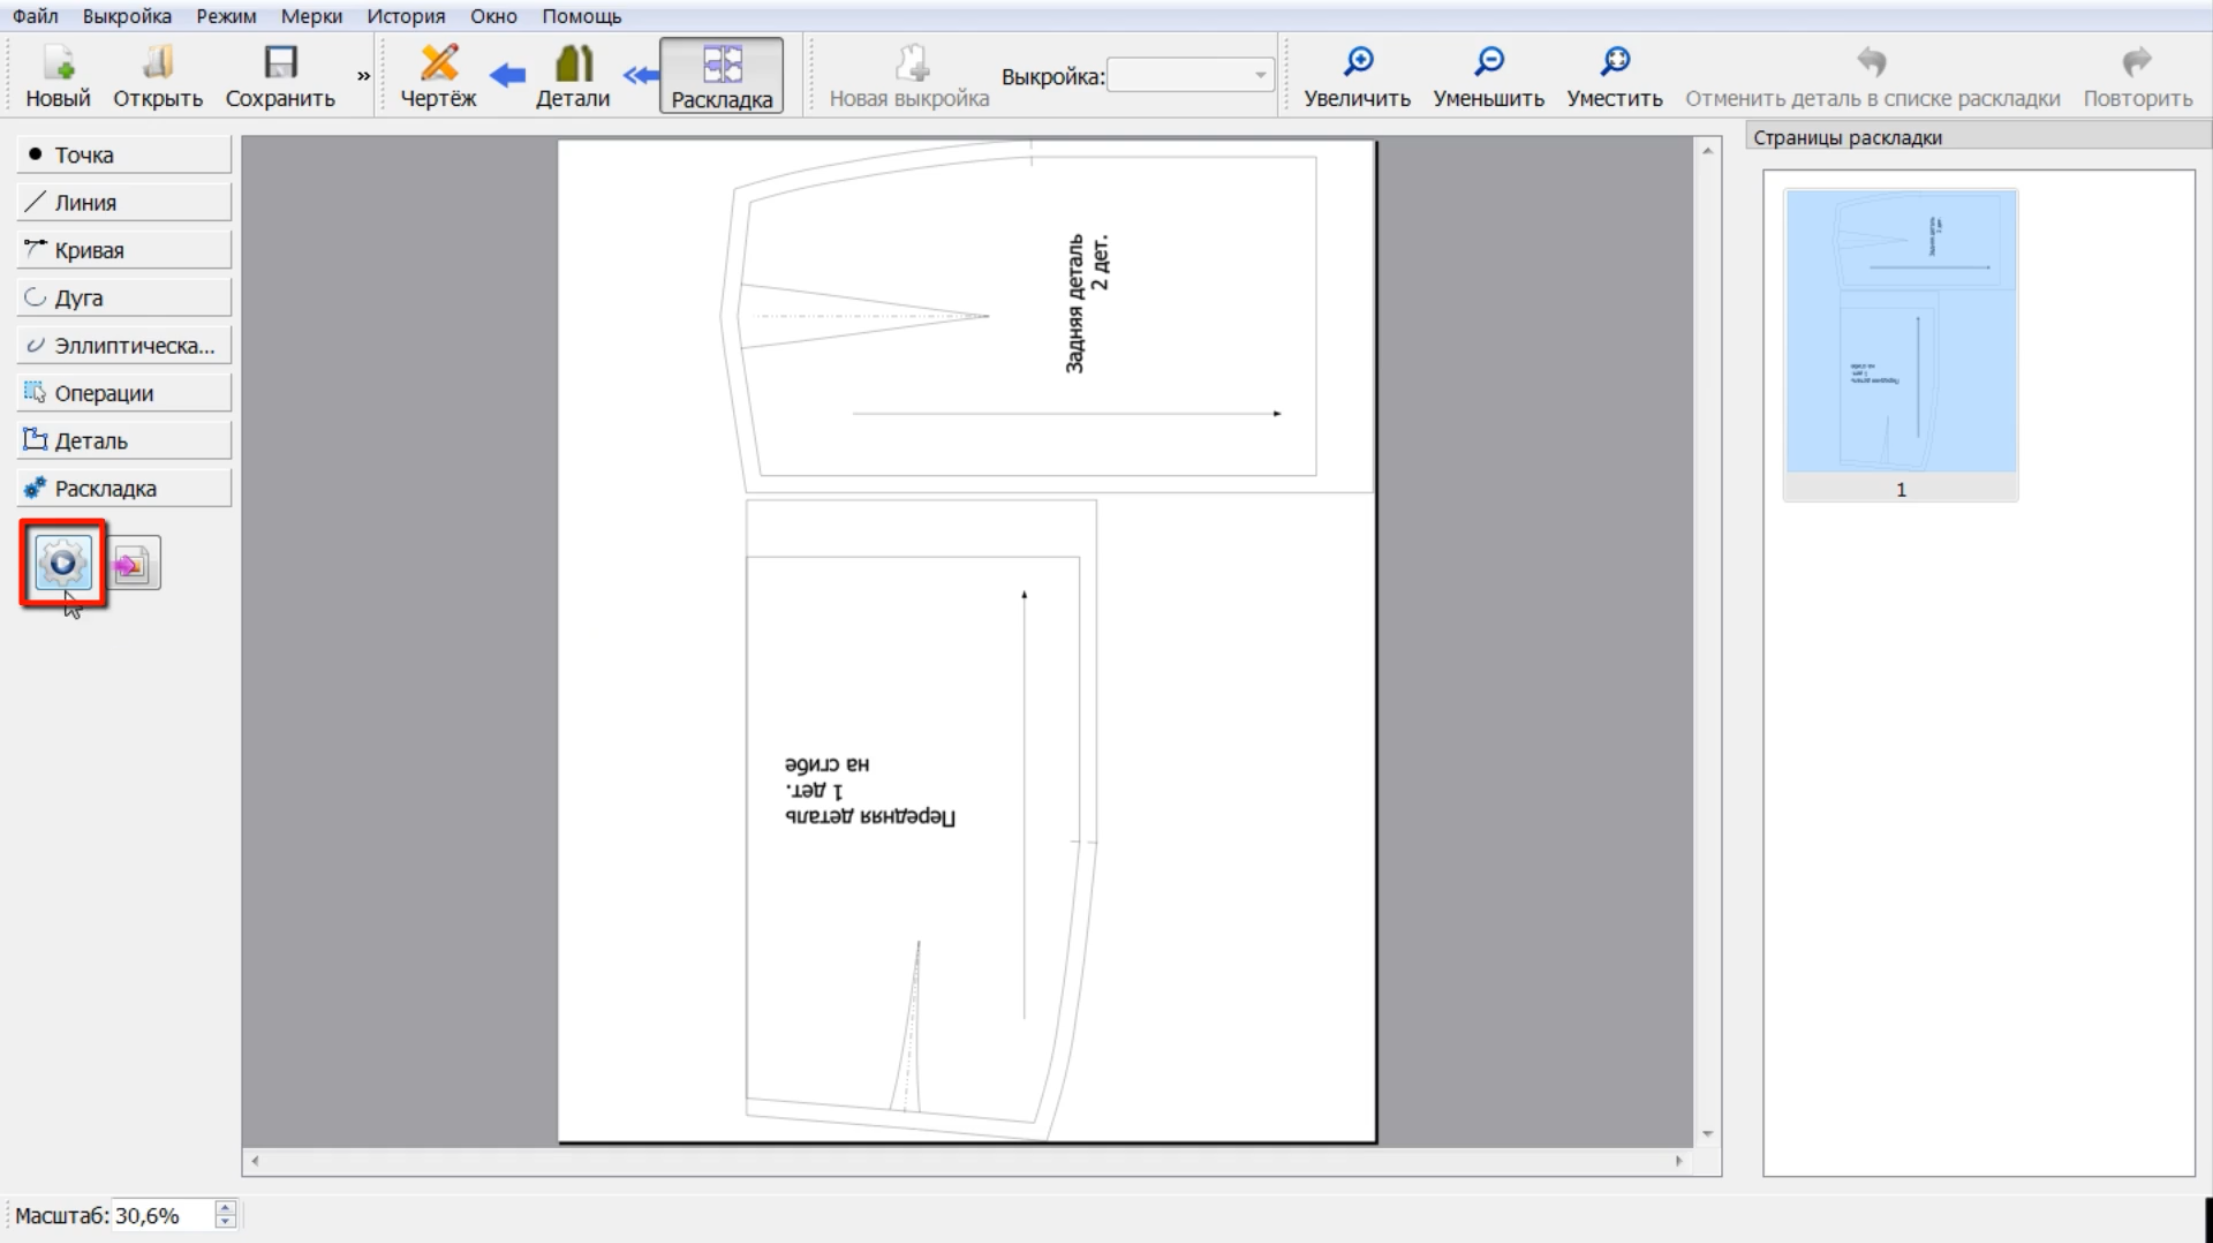Open the Точка tool section
The image size is (2213, 1243).
click(x=124, y=155)
